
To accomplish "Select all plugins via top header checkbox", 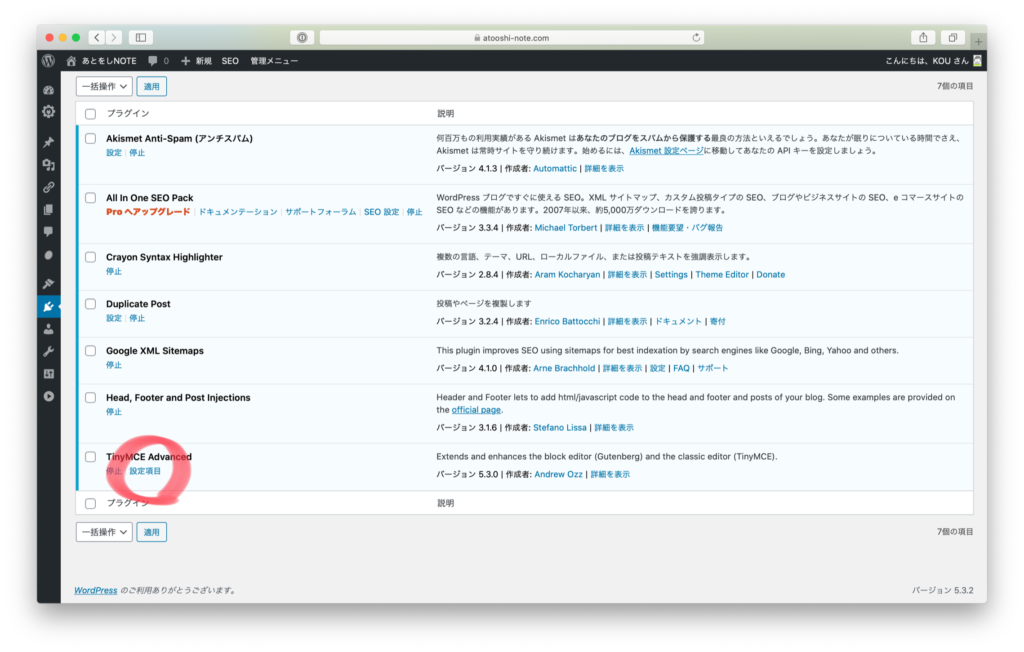I will click(90, 114).
